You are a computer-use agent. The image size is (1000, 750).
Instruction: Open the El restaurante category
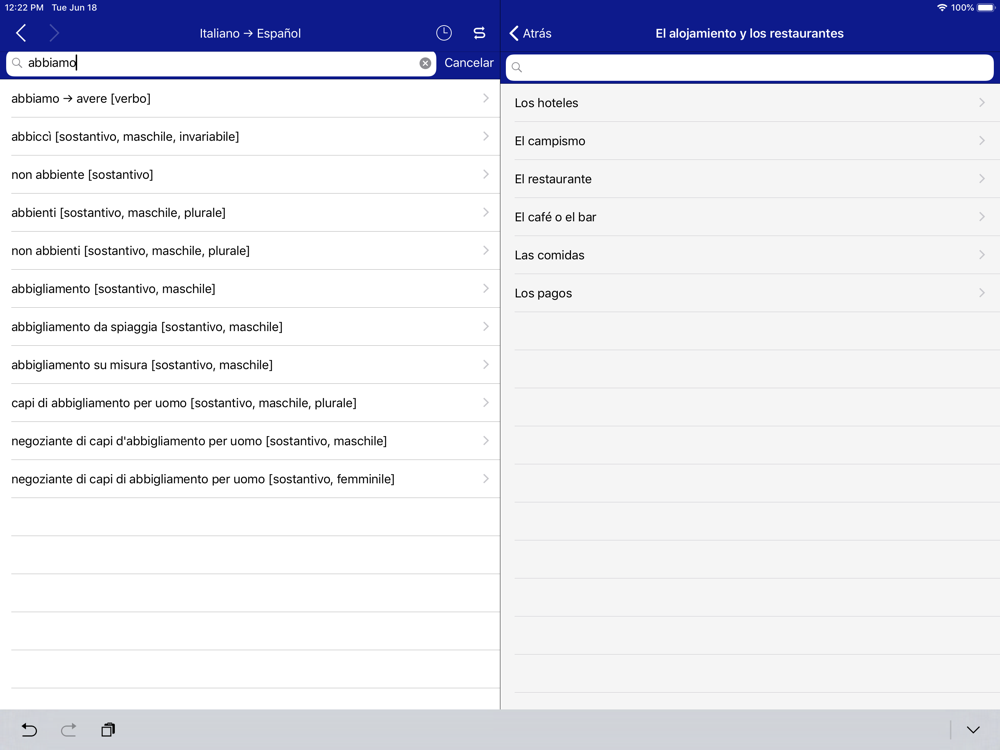750,179
